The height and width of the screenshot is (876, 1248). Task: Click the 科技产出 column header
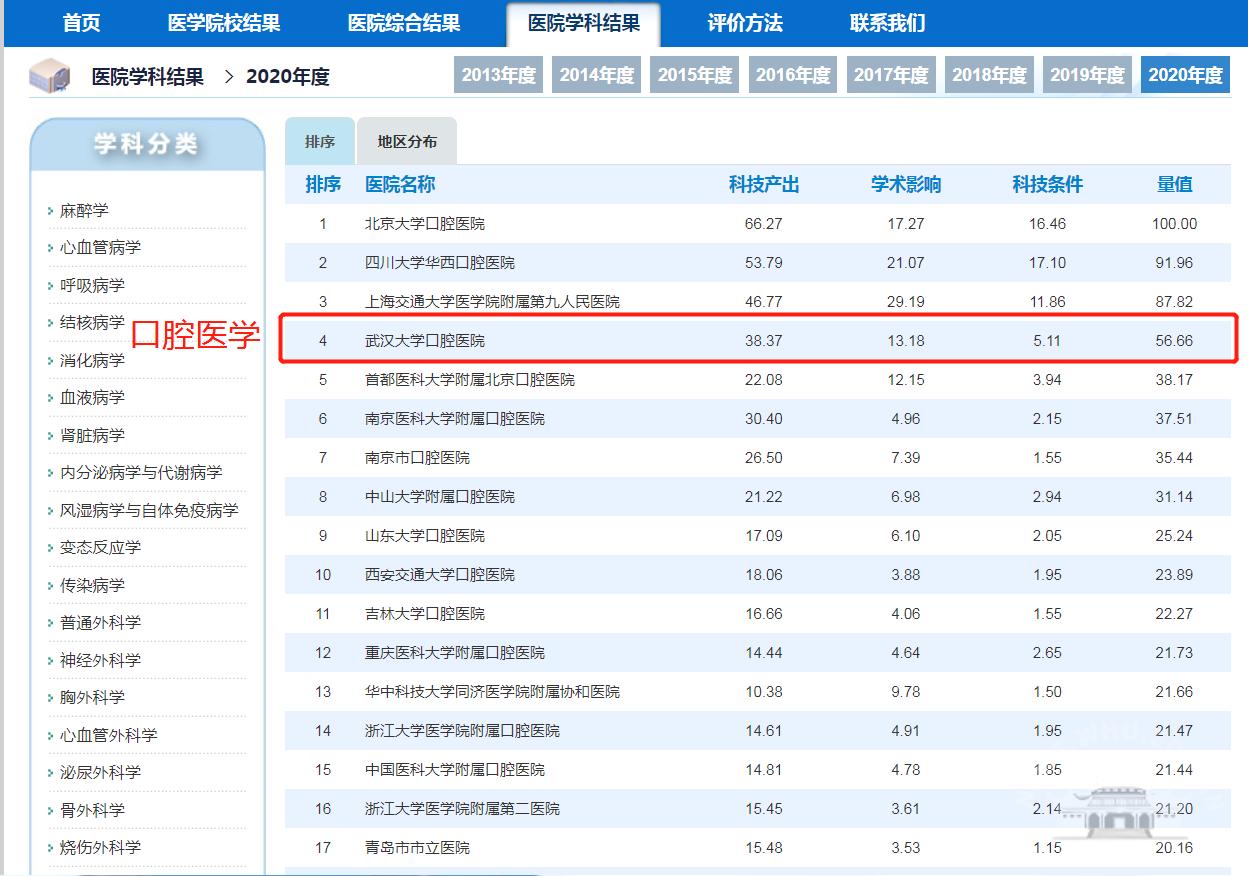(764, 185)
